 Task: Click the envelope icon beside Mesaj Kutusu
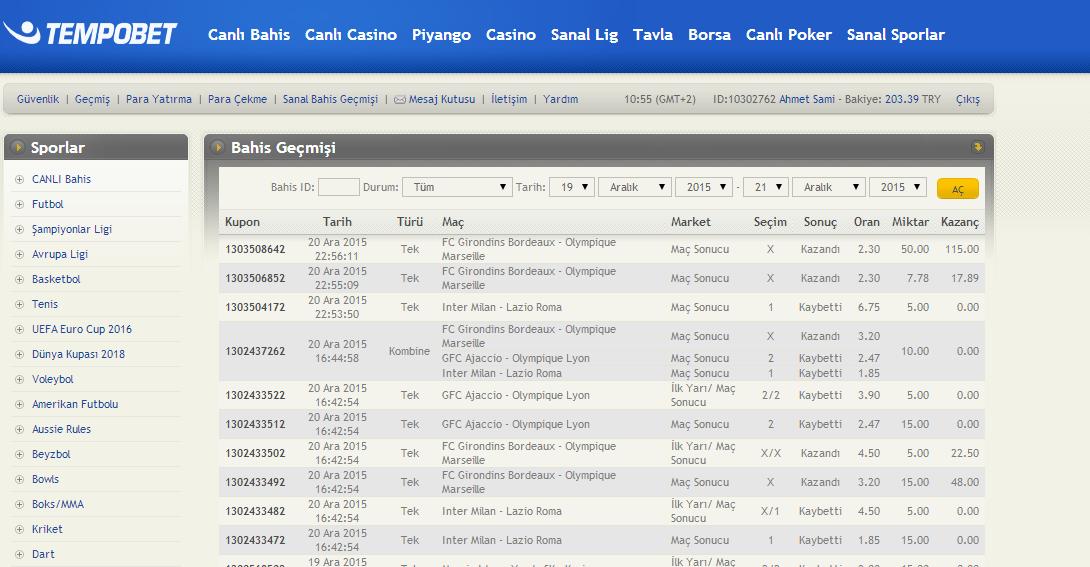tap(400, 100)
